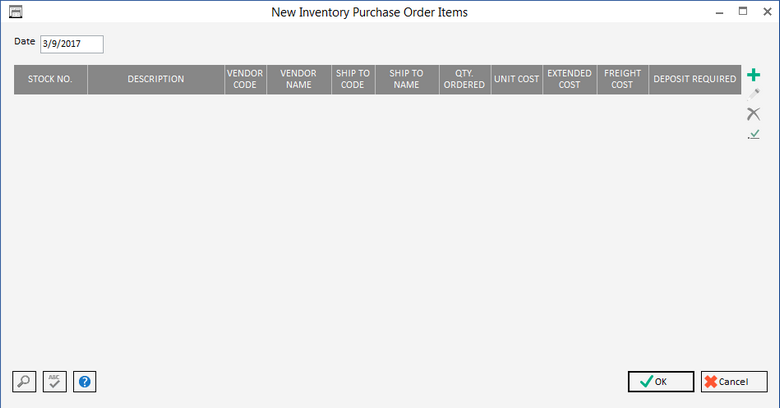Click the SHIP TO CODE column header

tap(353, 79)
